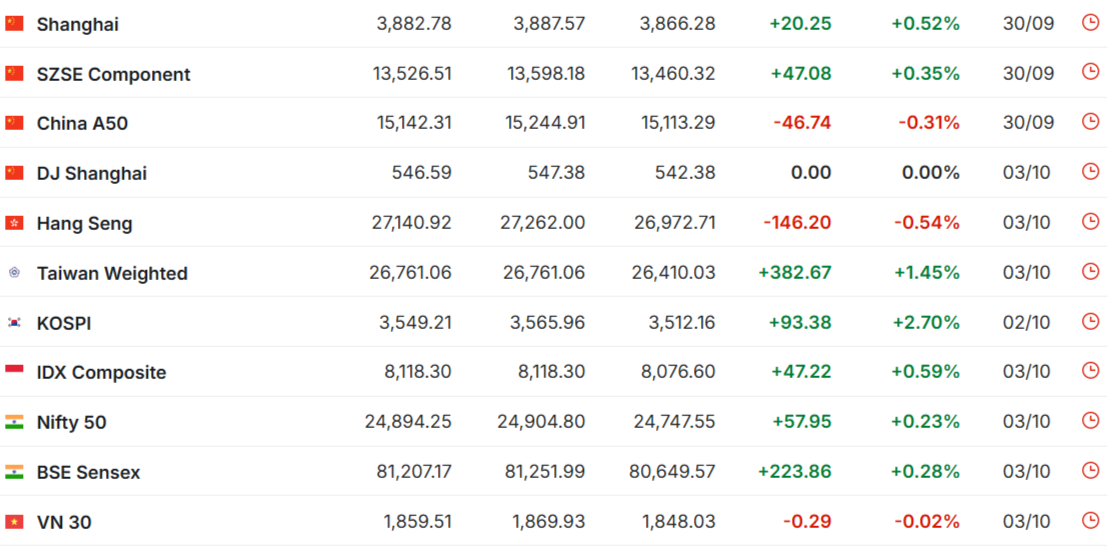
Task: Click the clock icon for SZSE Component
Action: [x=1090, y=72]
